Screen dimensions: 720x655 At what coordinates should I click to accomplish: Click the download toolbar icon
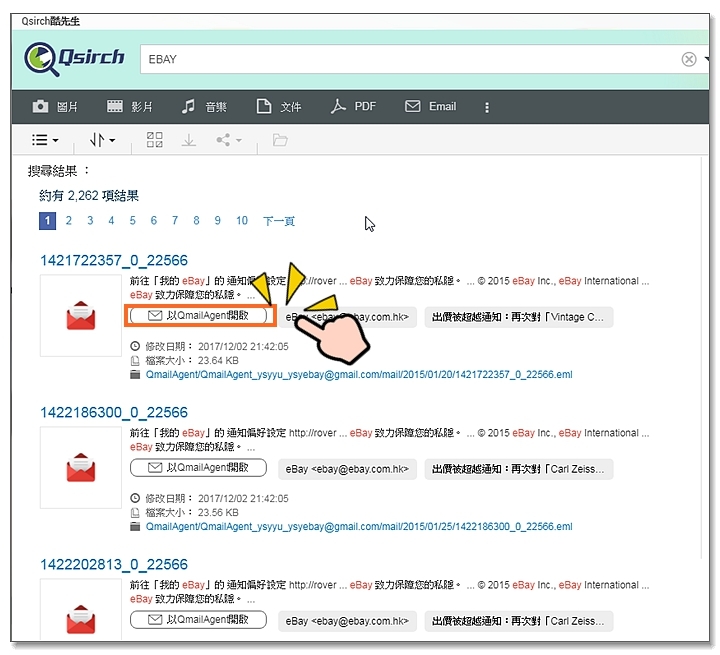[189, 140]
